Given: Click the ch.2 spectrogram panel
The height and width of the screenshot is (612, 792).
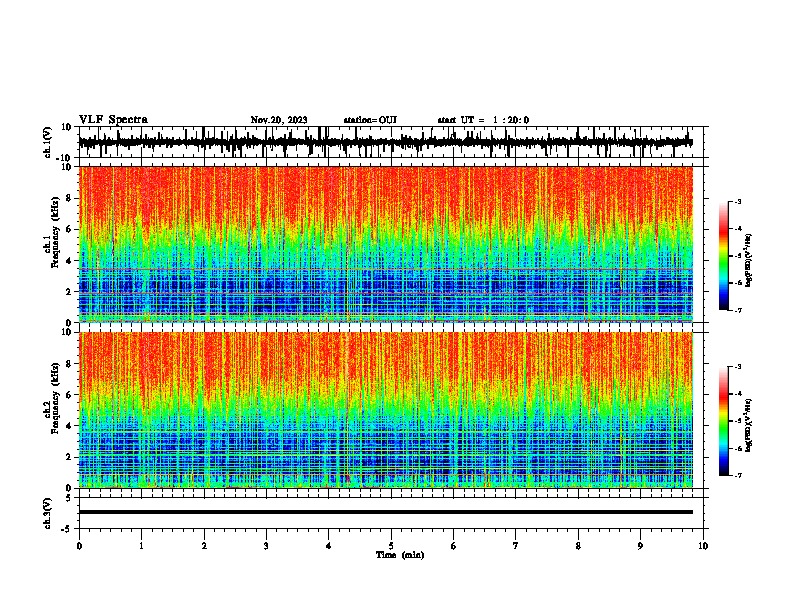Looking at the screenshot, I should [385, 410].
